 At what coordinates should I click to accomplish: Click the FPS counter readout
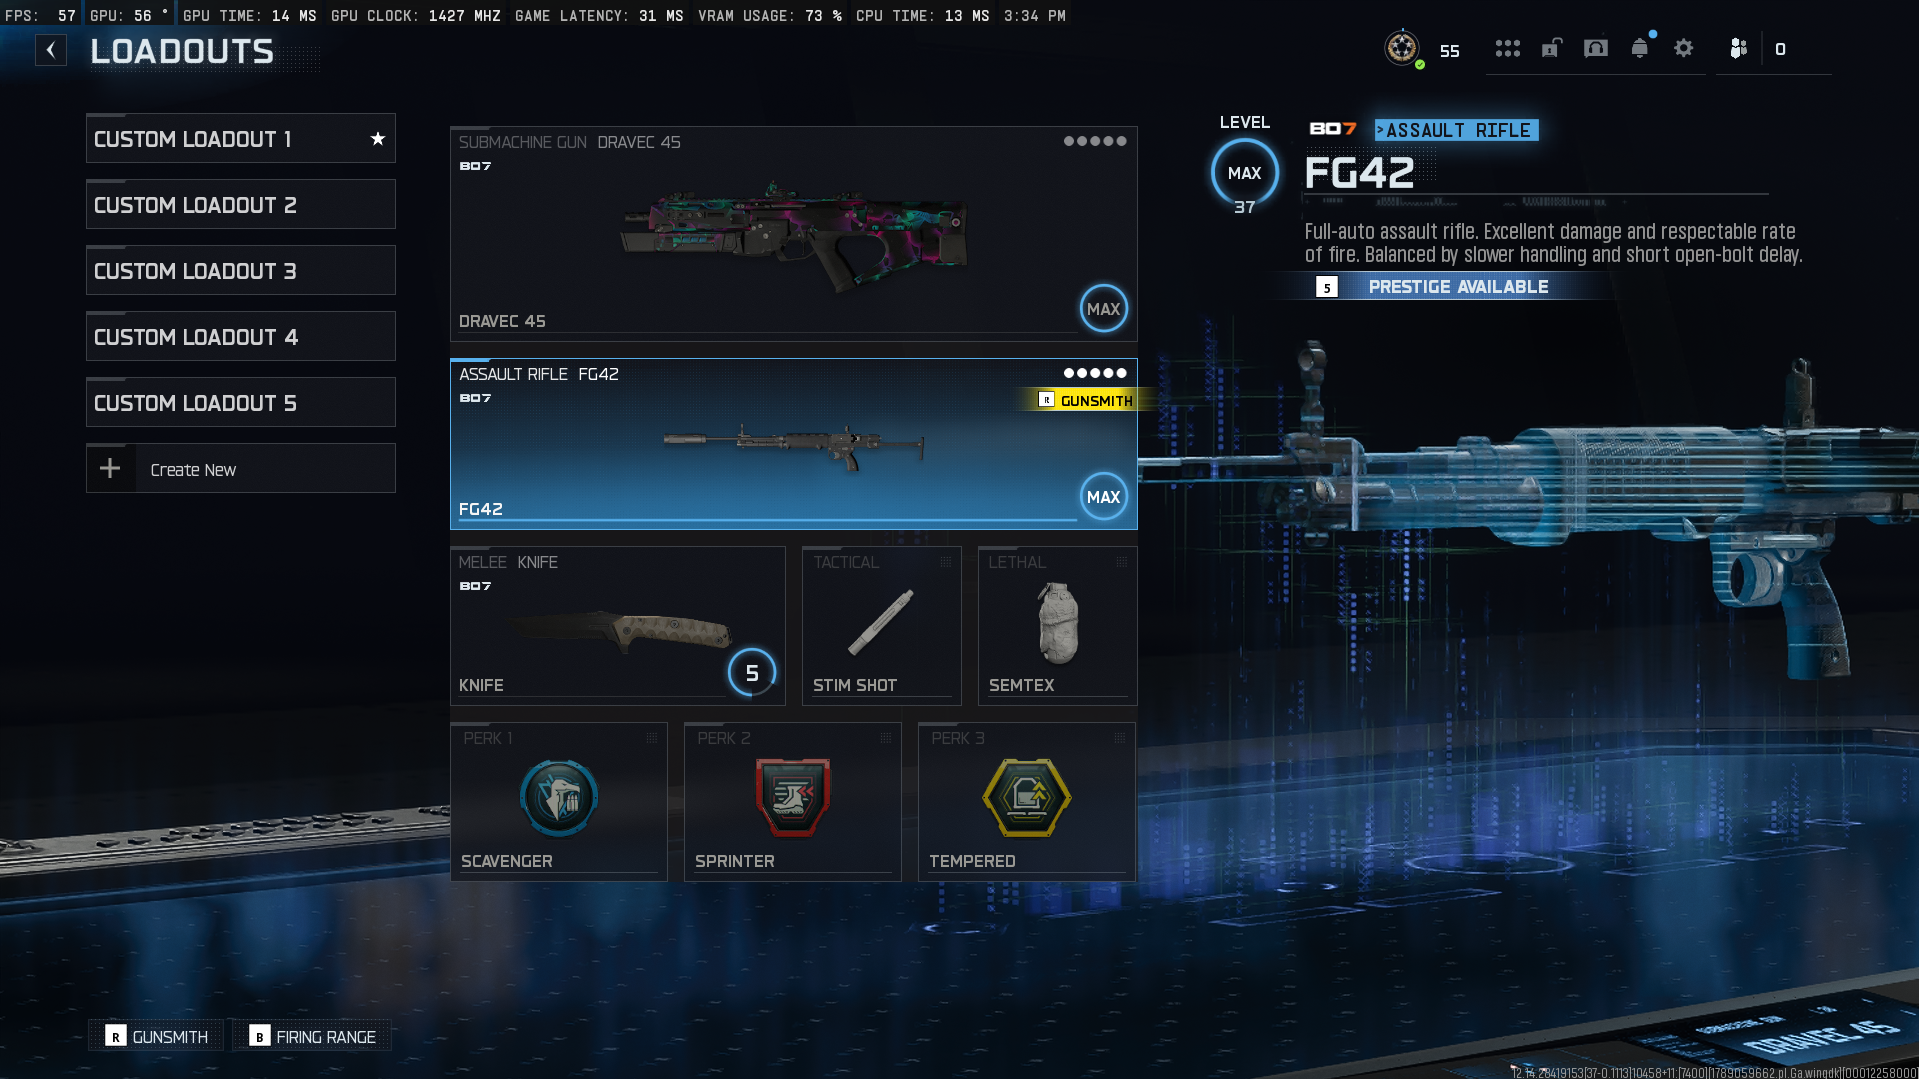40,16
